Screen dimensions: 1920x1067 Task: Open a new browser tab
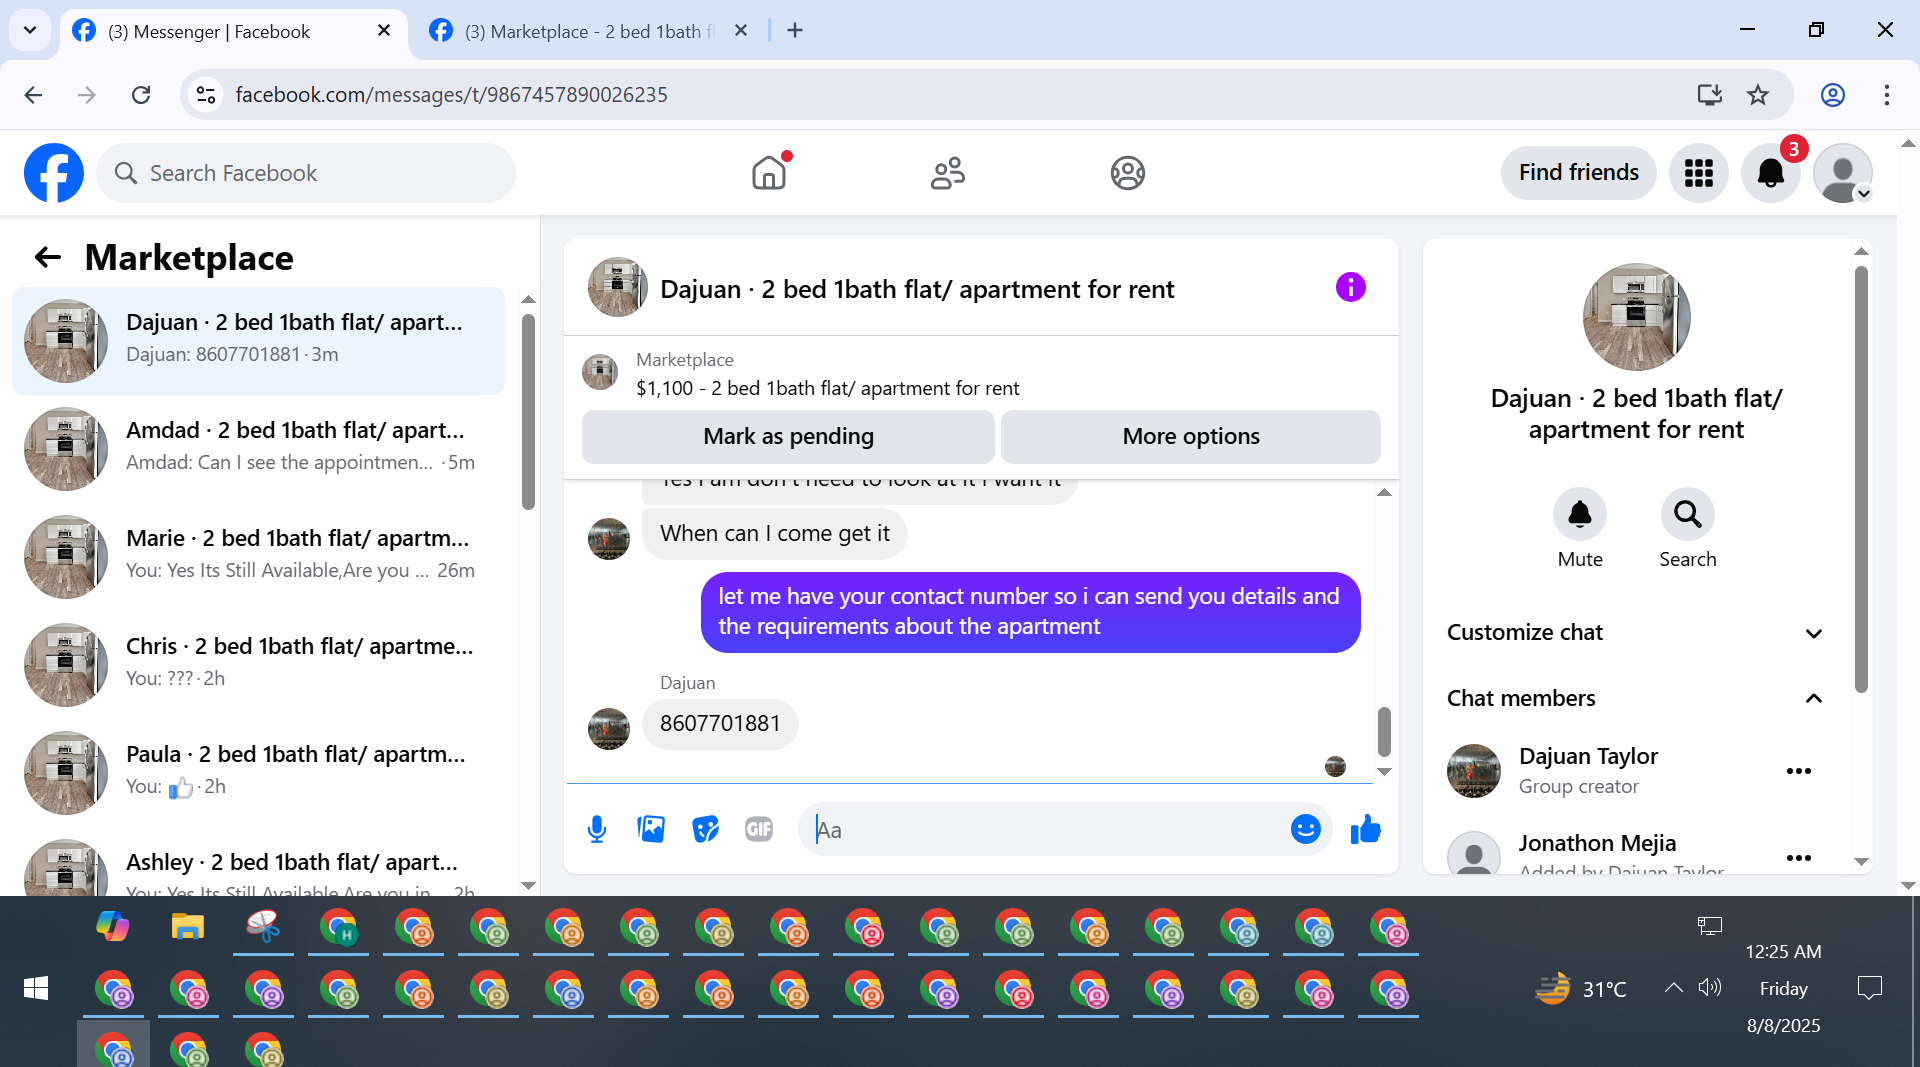(795, 31)
